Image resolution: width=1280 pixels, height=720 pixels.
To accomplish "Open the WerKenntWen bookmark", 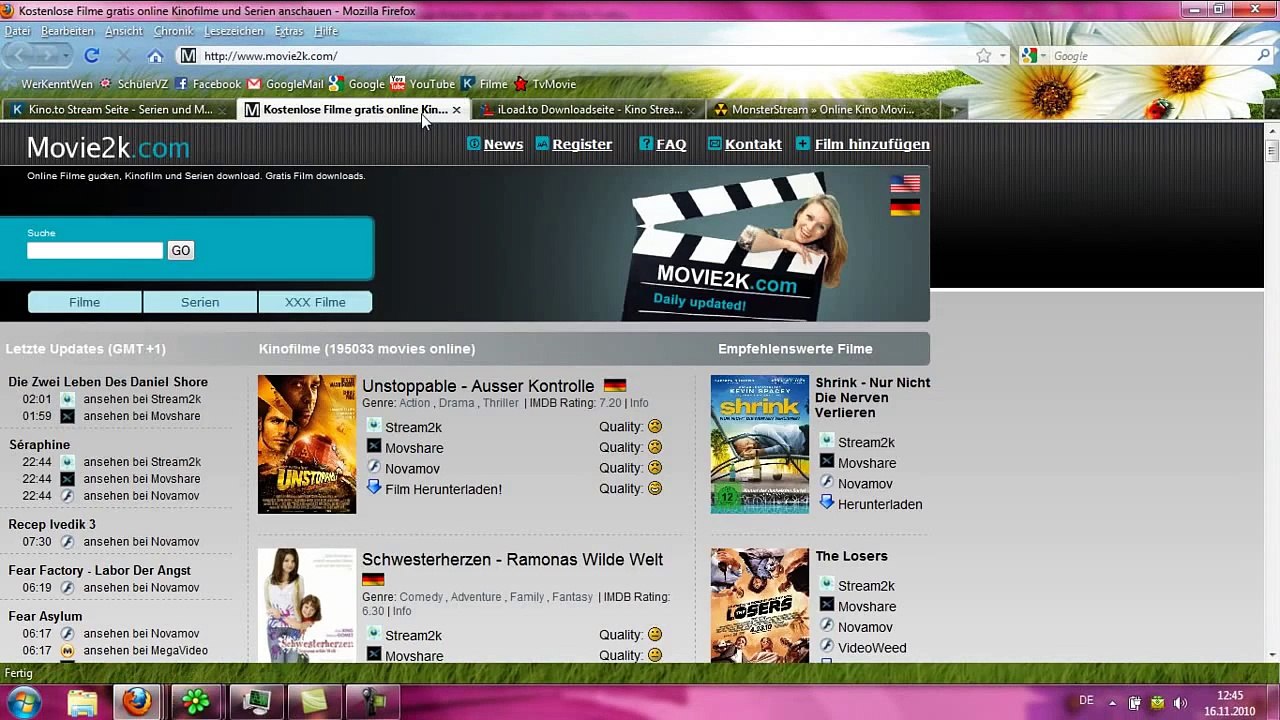I will 49,84.
